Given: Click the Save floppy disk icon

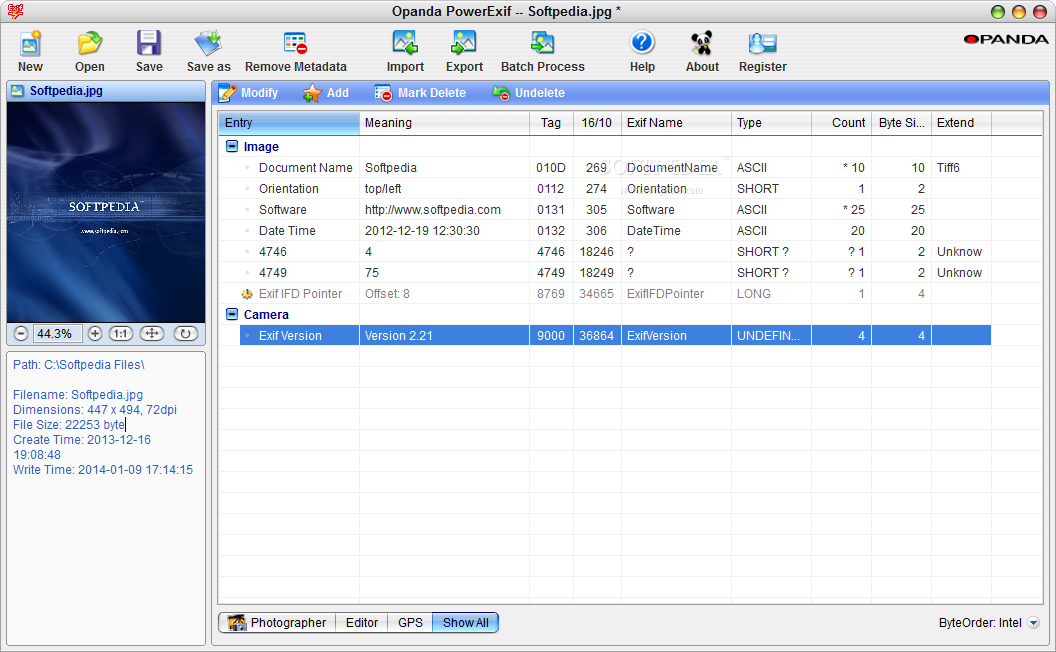Looking at the screenshot, I should point(149,43).
